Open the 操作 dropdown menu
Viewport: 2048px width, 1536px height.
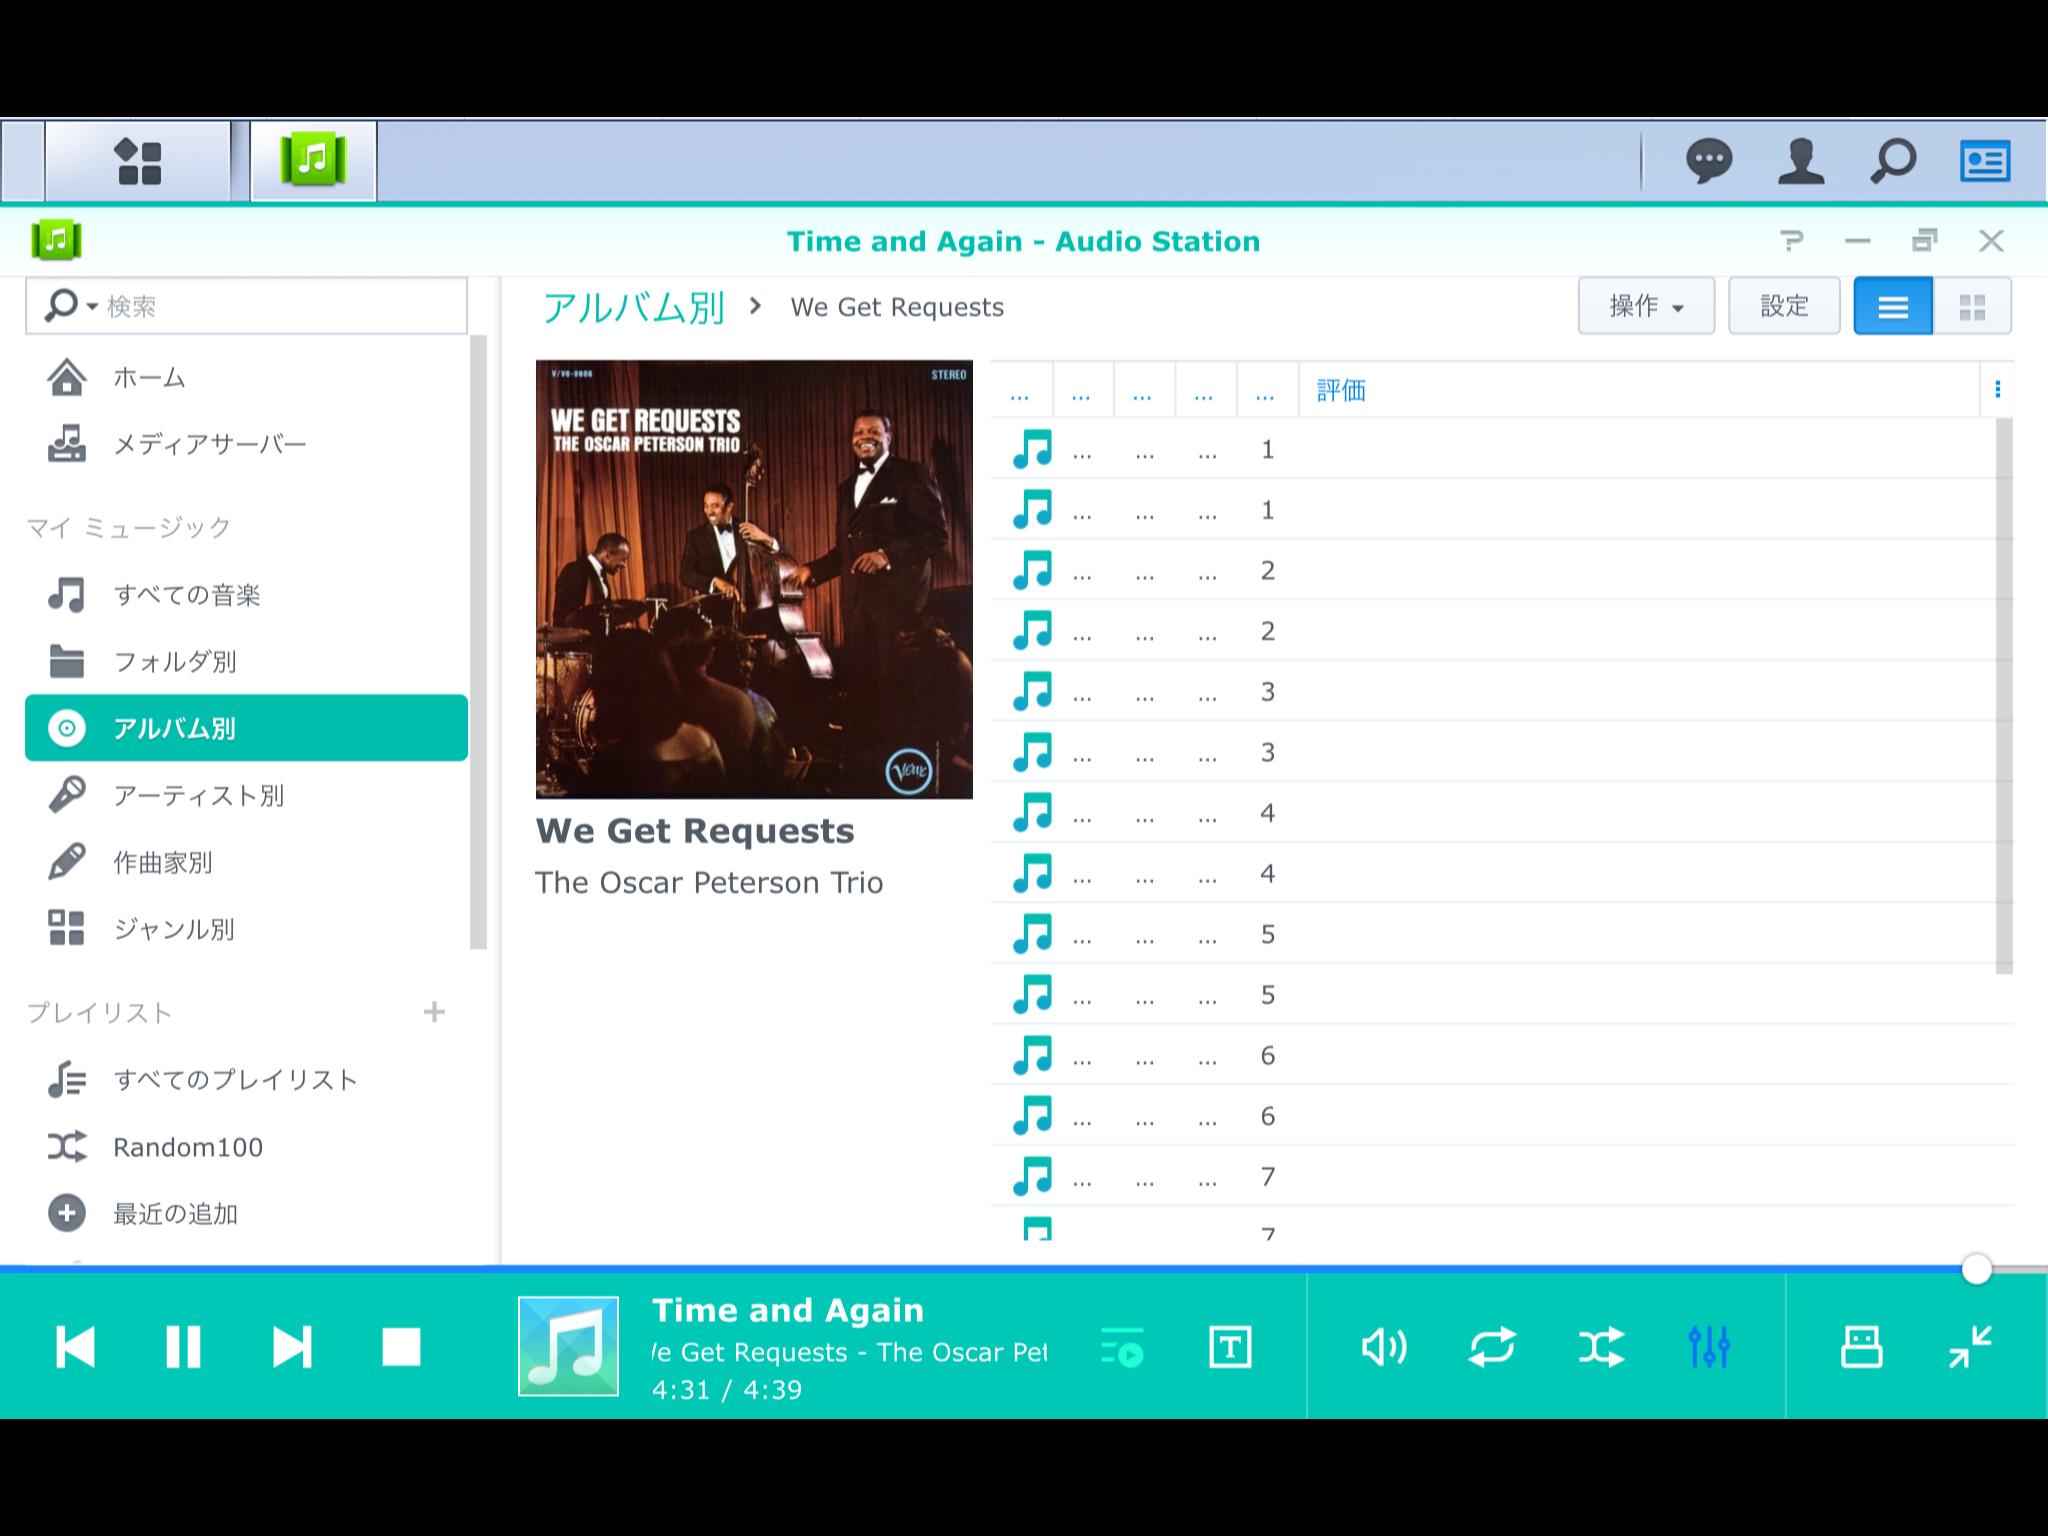point(1646,306)
